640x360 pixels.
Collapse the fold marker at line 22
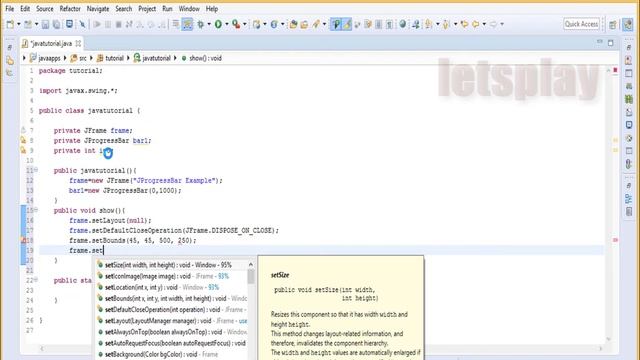pyautogui.click(x=36, y=280)
